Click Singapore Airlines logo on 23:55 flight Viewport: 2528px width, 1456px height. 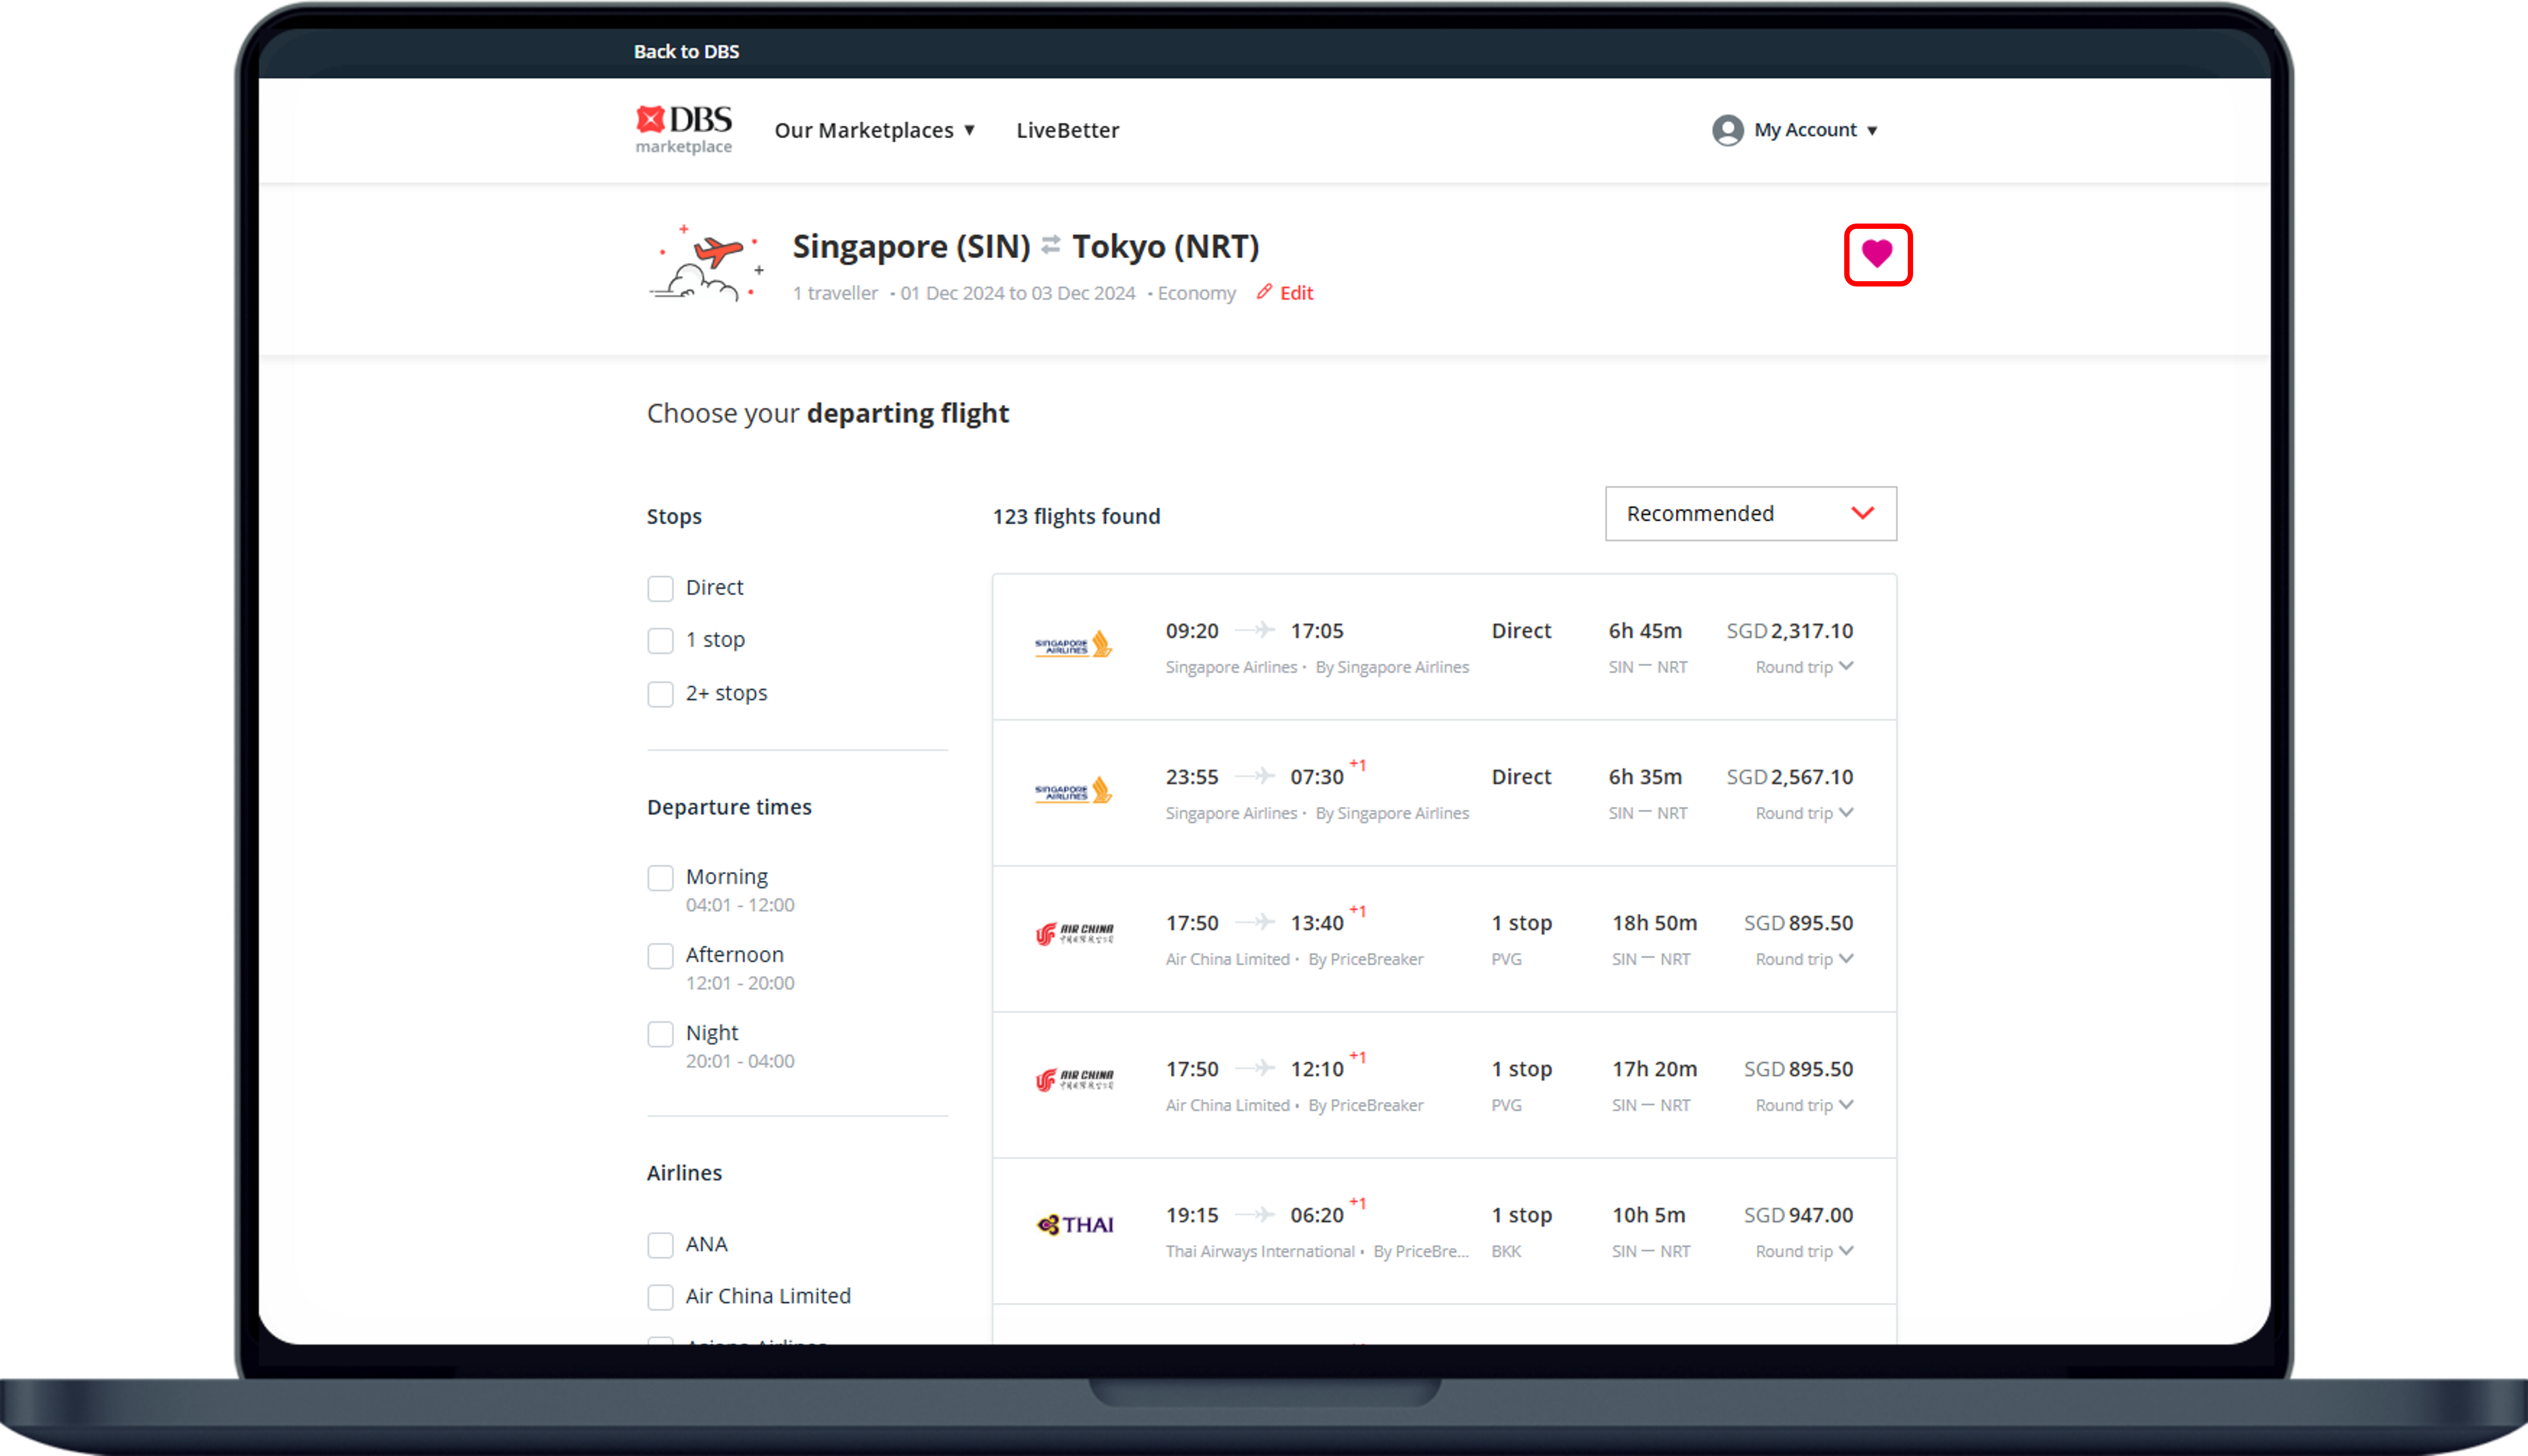click(x=1073, y=791)
